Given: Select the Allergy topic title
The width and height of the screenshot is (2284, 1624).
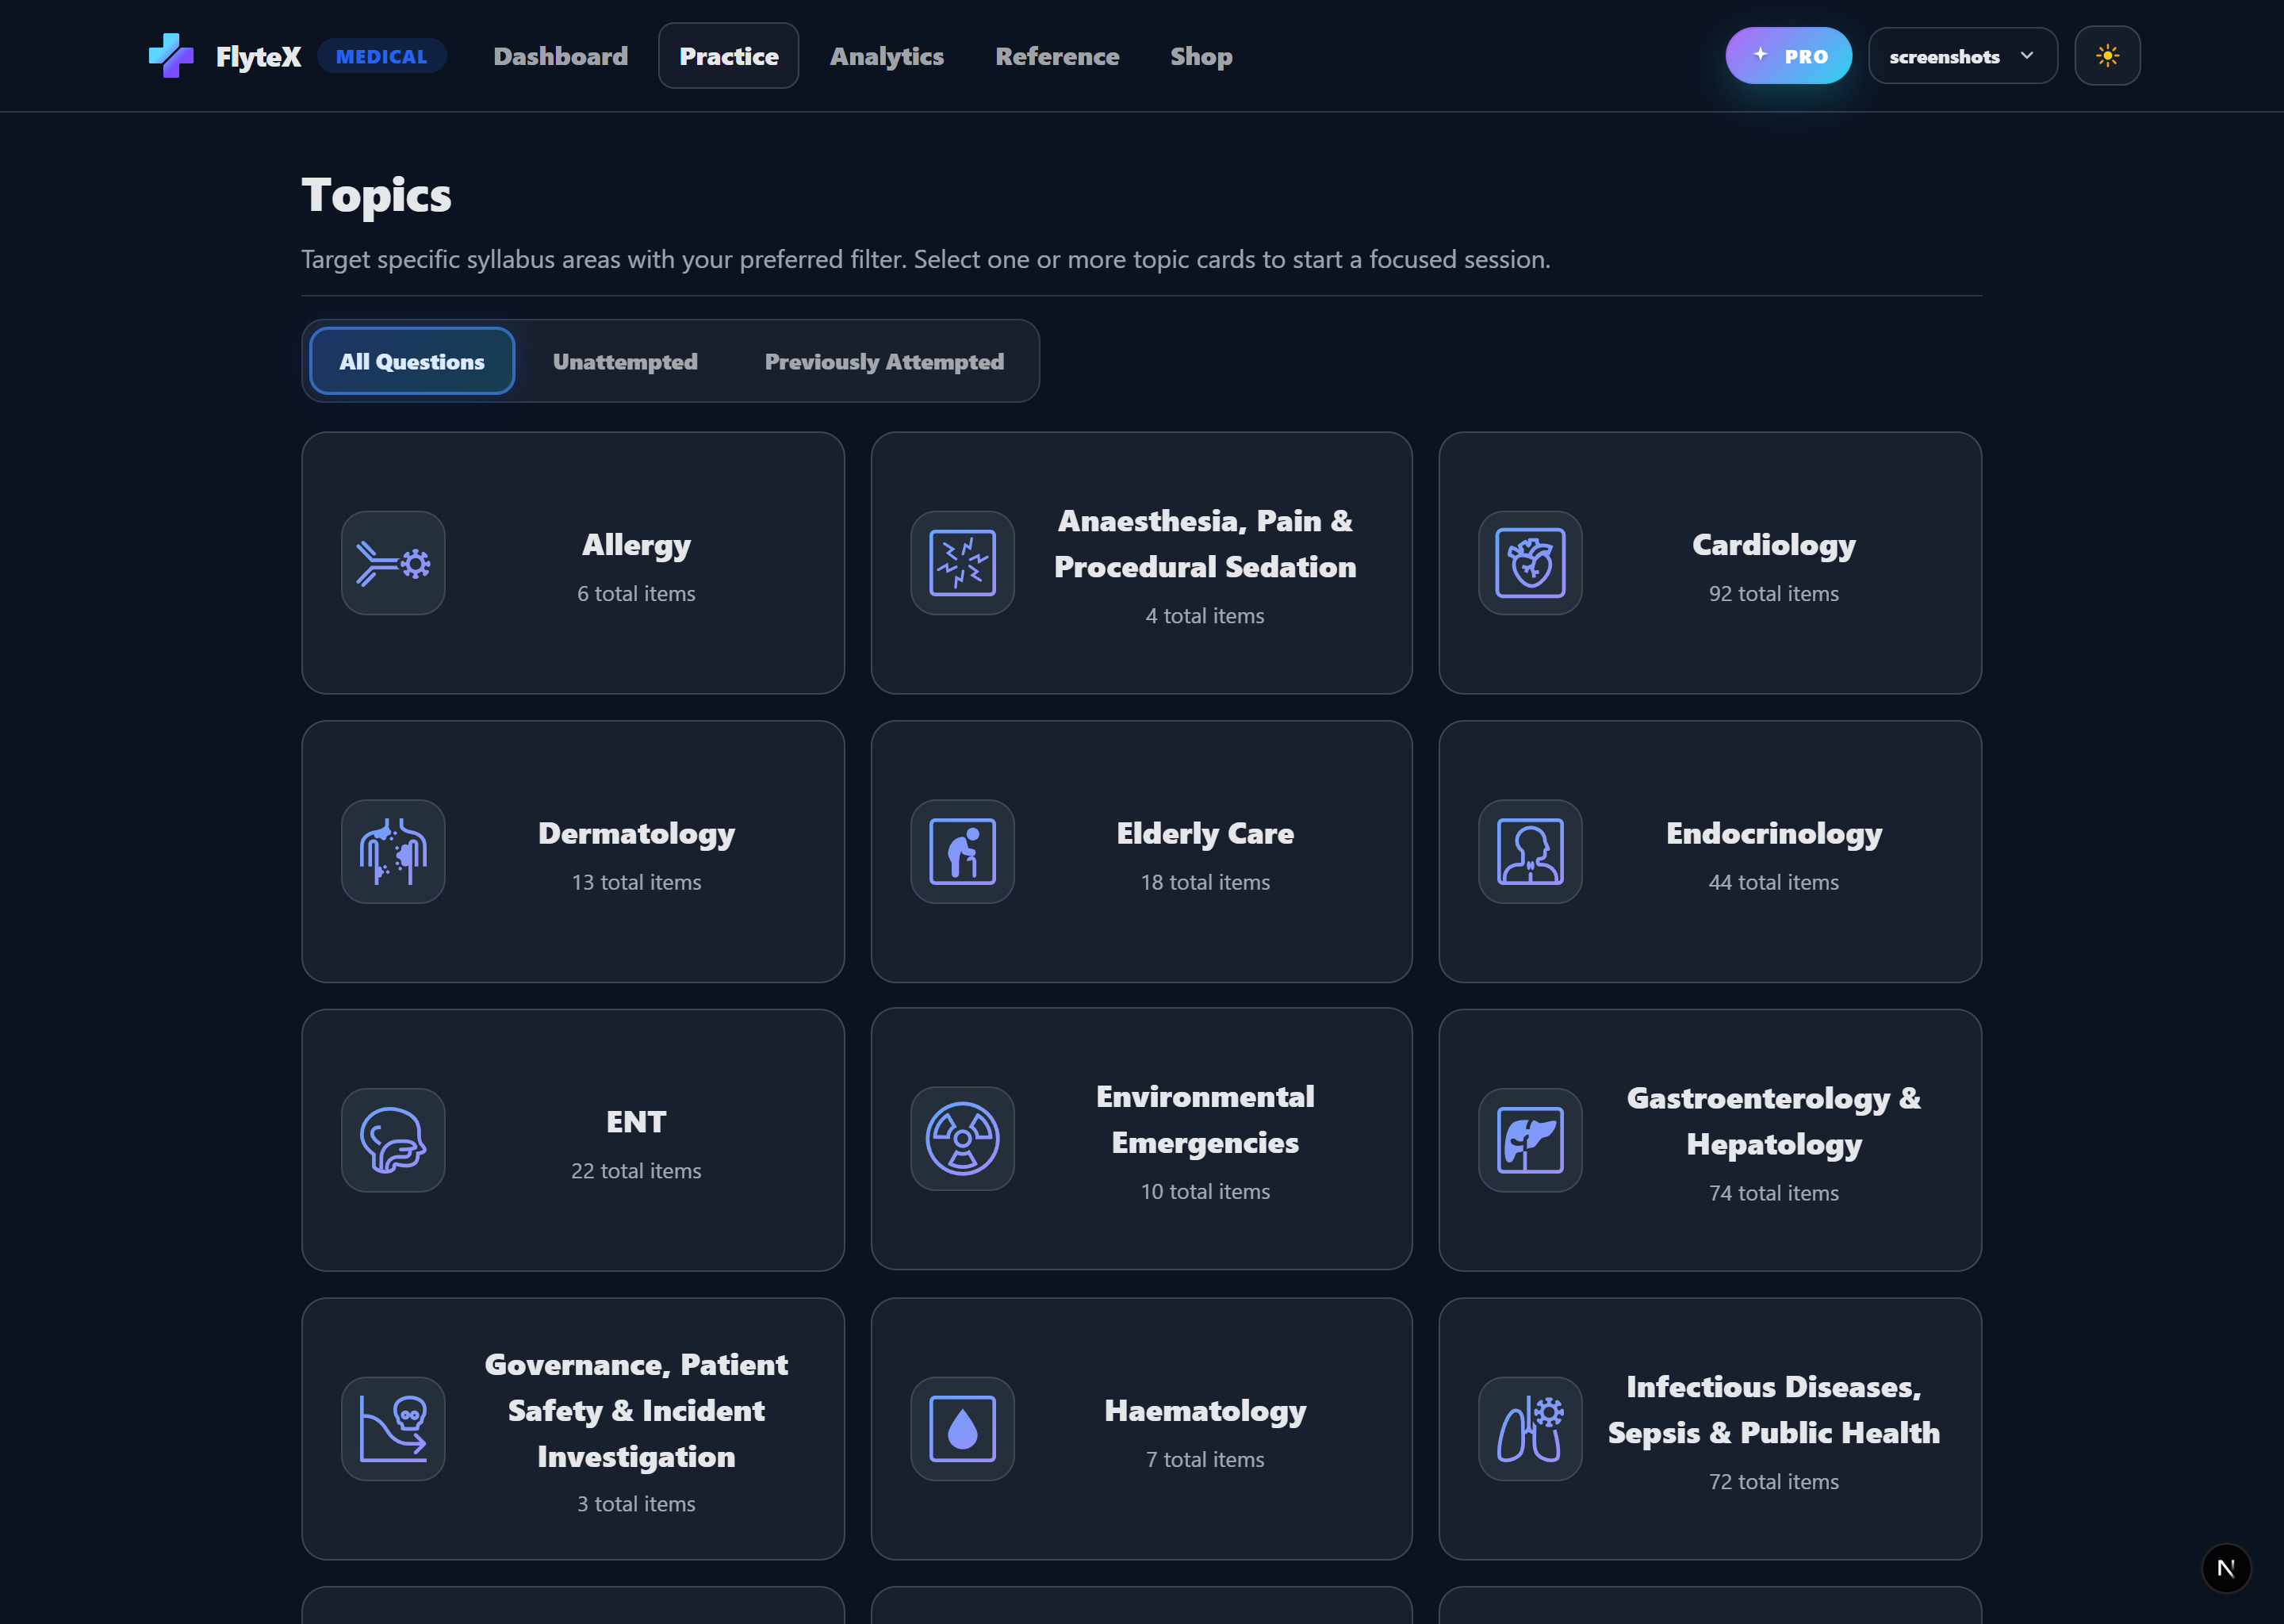Looking at the screenshot, I should point(636,545).
